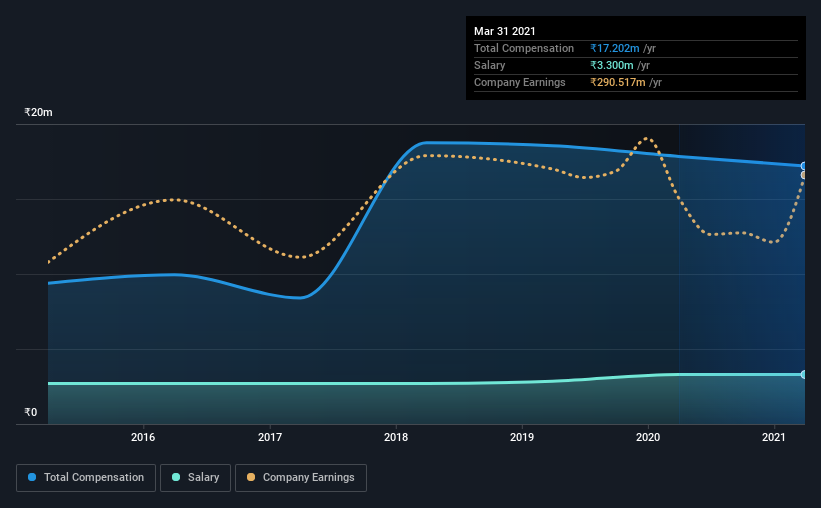This screenshot has height=508, width=821.
Task: Toggle the Total Compensation legend button
Action: (86, 478)
